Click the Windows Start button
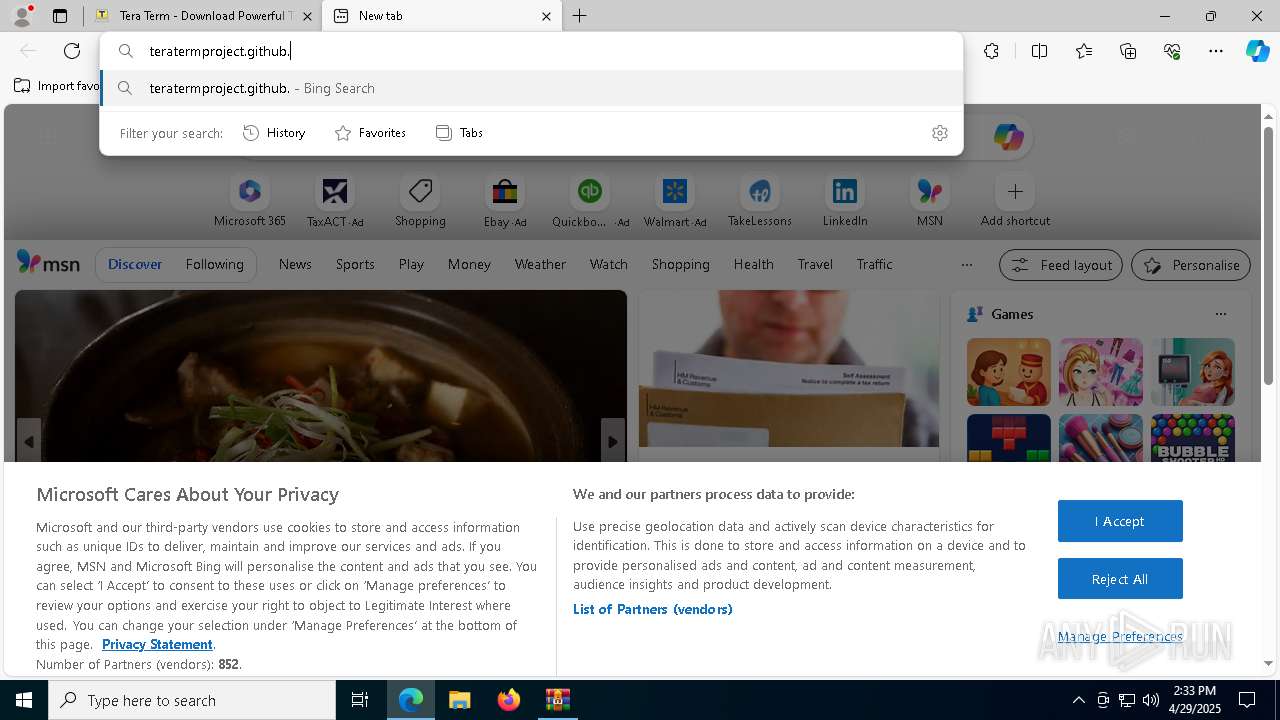Image resolution: width=1280 pixels, height=720 pixels. pyautogui.click(x=24, y=700)
